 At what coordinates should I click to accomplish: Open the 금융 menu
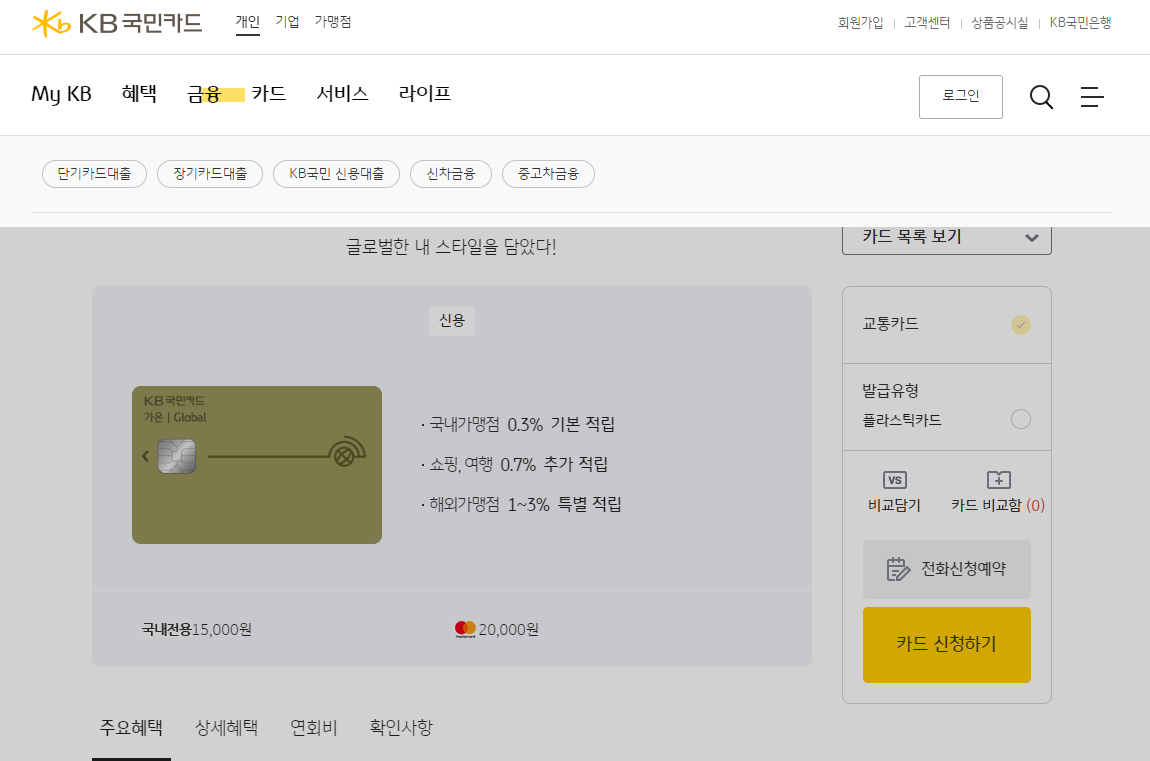tap(205, 94)
